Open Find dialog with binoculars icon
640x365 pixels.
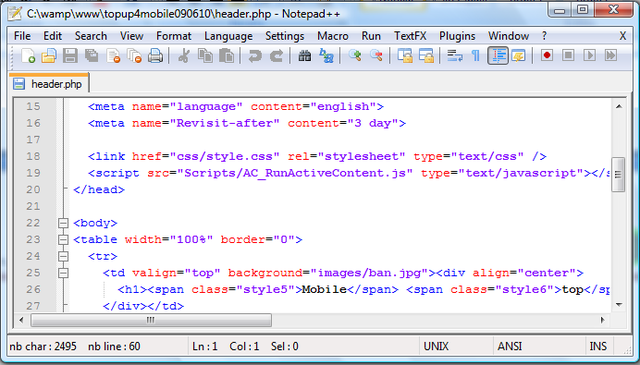click(304, 56)
